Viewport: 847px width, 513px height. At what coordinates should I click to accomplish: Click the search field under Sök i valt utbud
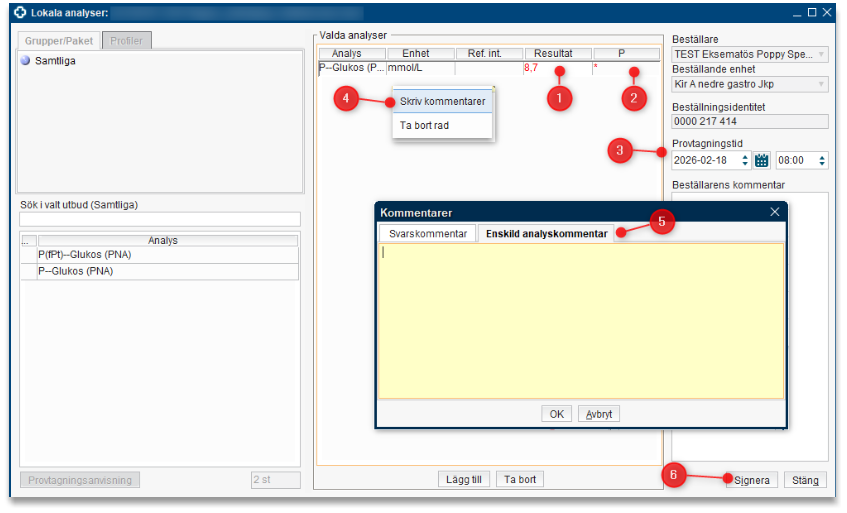(x=160, y=219)
